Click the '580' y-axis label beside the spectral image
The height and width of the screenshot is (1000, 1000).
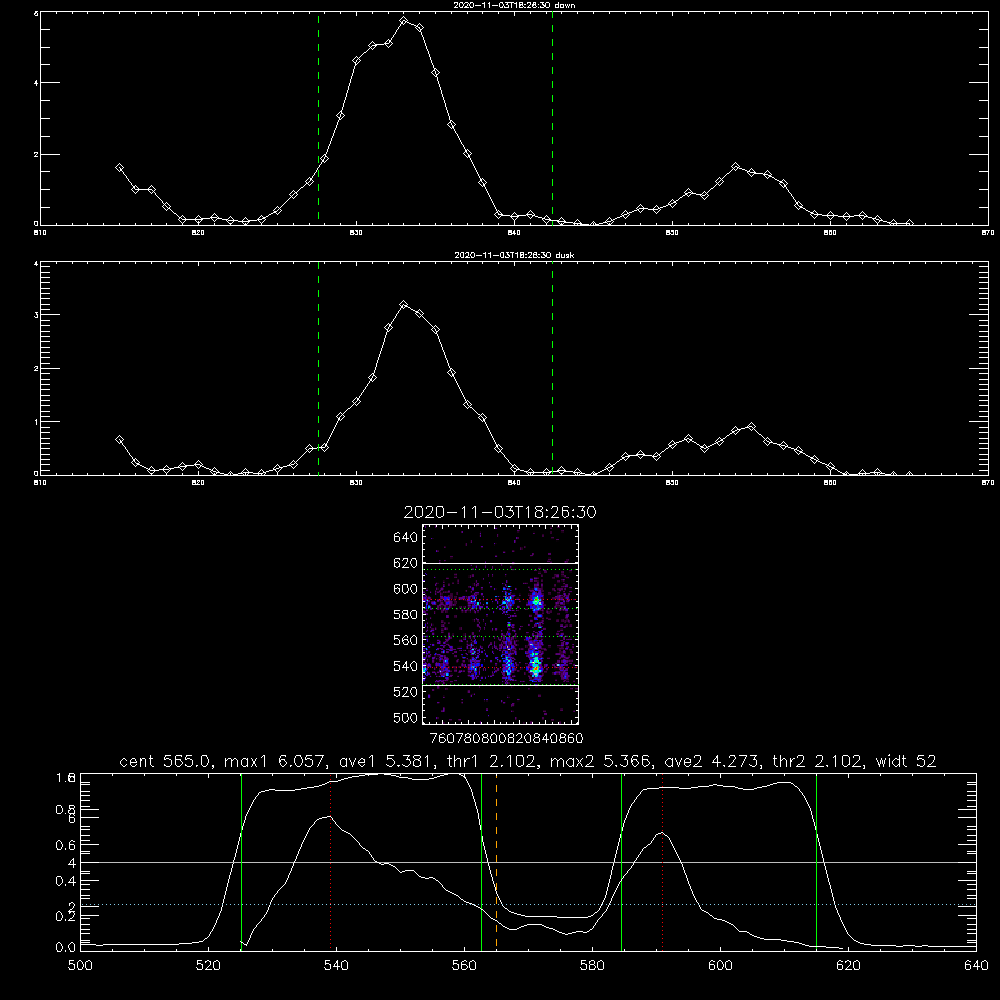tap(406, 614)
